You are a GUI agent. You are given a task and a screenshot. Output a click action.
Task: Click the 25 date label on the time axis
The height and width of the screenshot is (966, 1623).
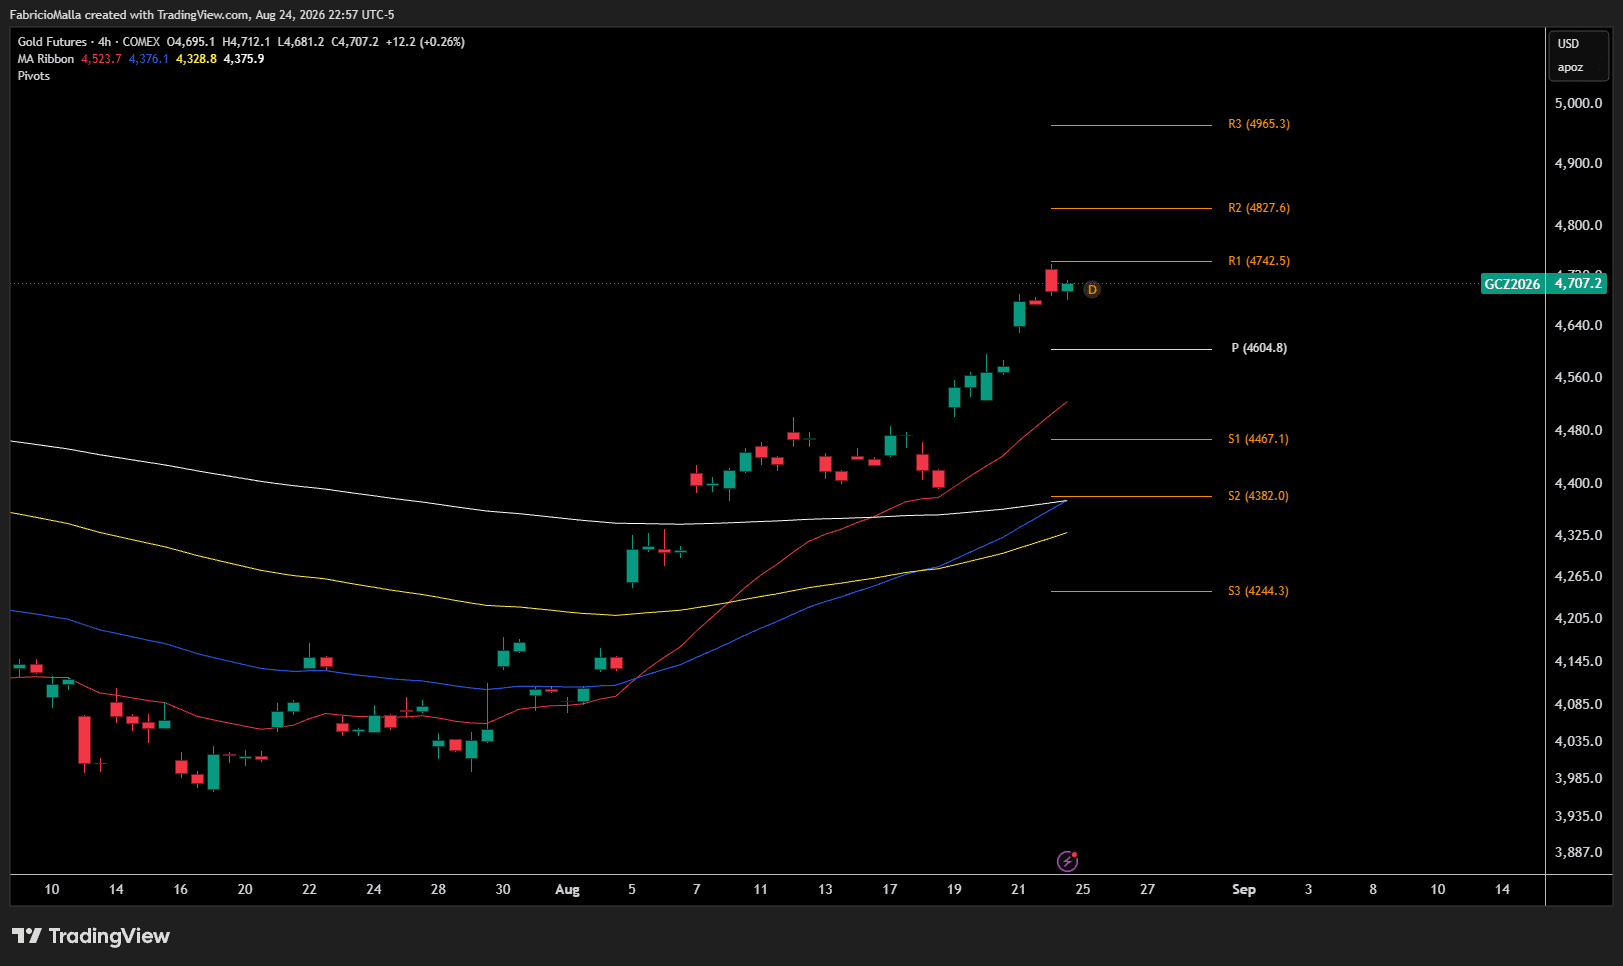[1083, 889]
